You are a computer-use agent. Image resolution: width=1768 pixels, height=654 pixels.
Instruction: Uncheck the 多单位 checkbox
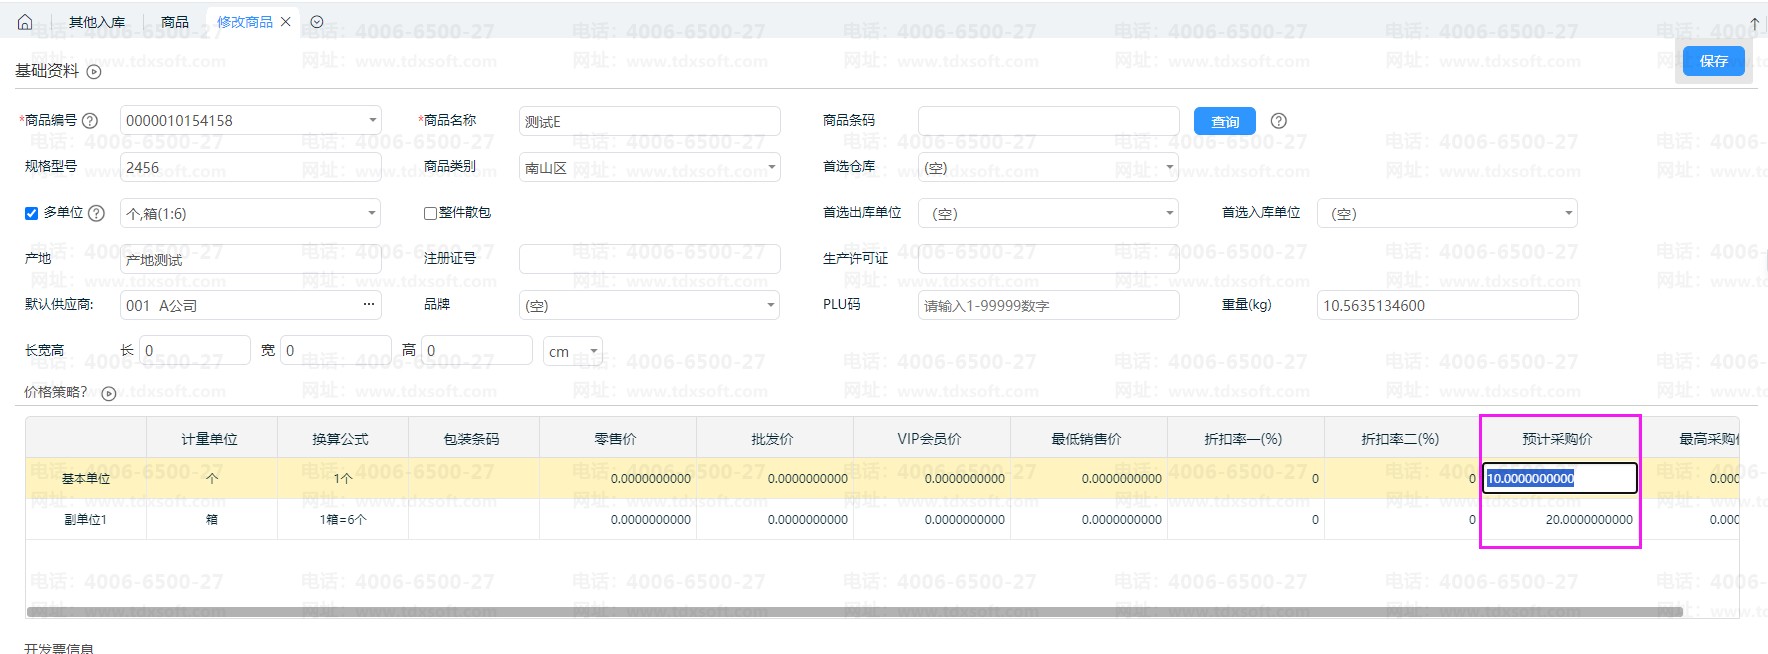(31, 213)
